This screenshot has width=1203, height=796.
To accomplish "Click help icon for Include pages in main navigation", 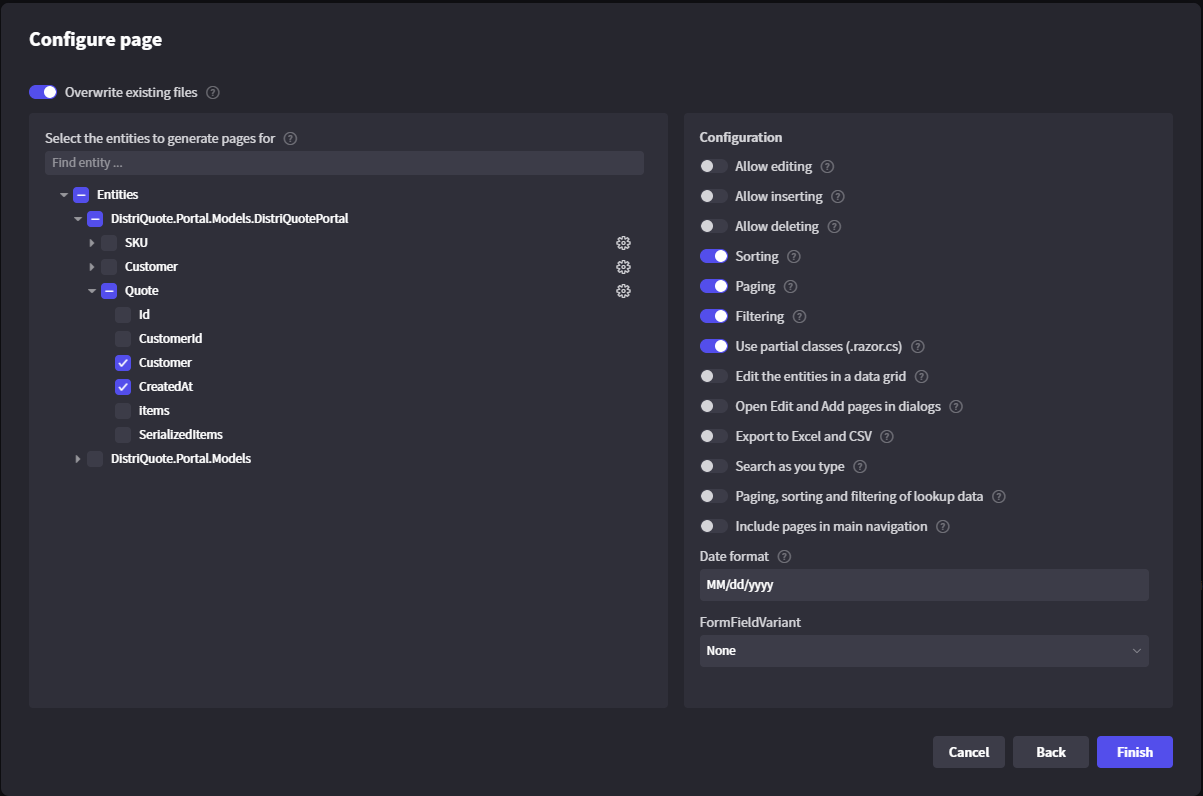I will [x=942, y=527].
